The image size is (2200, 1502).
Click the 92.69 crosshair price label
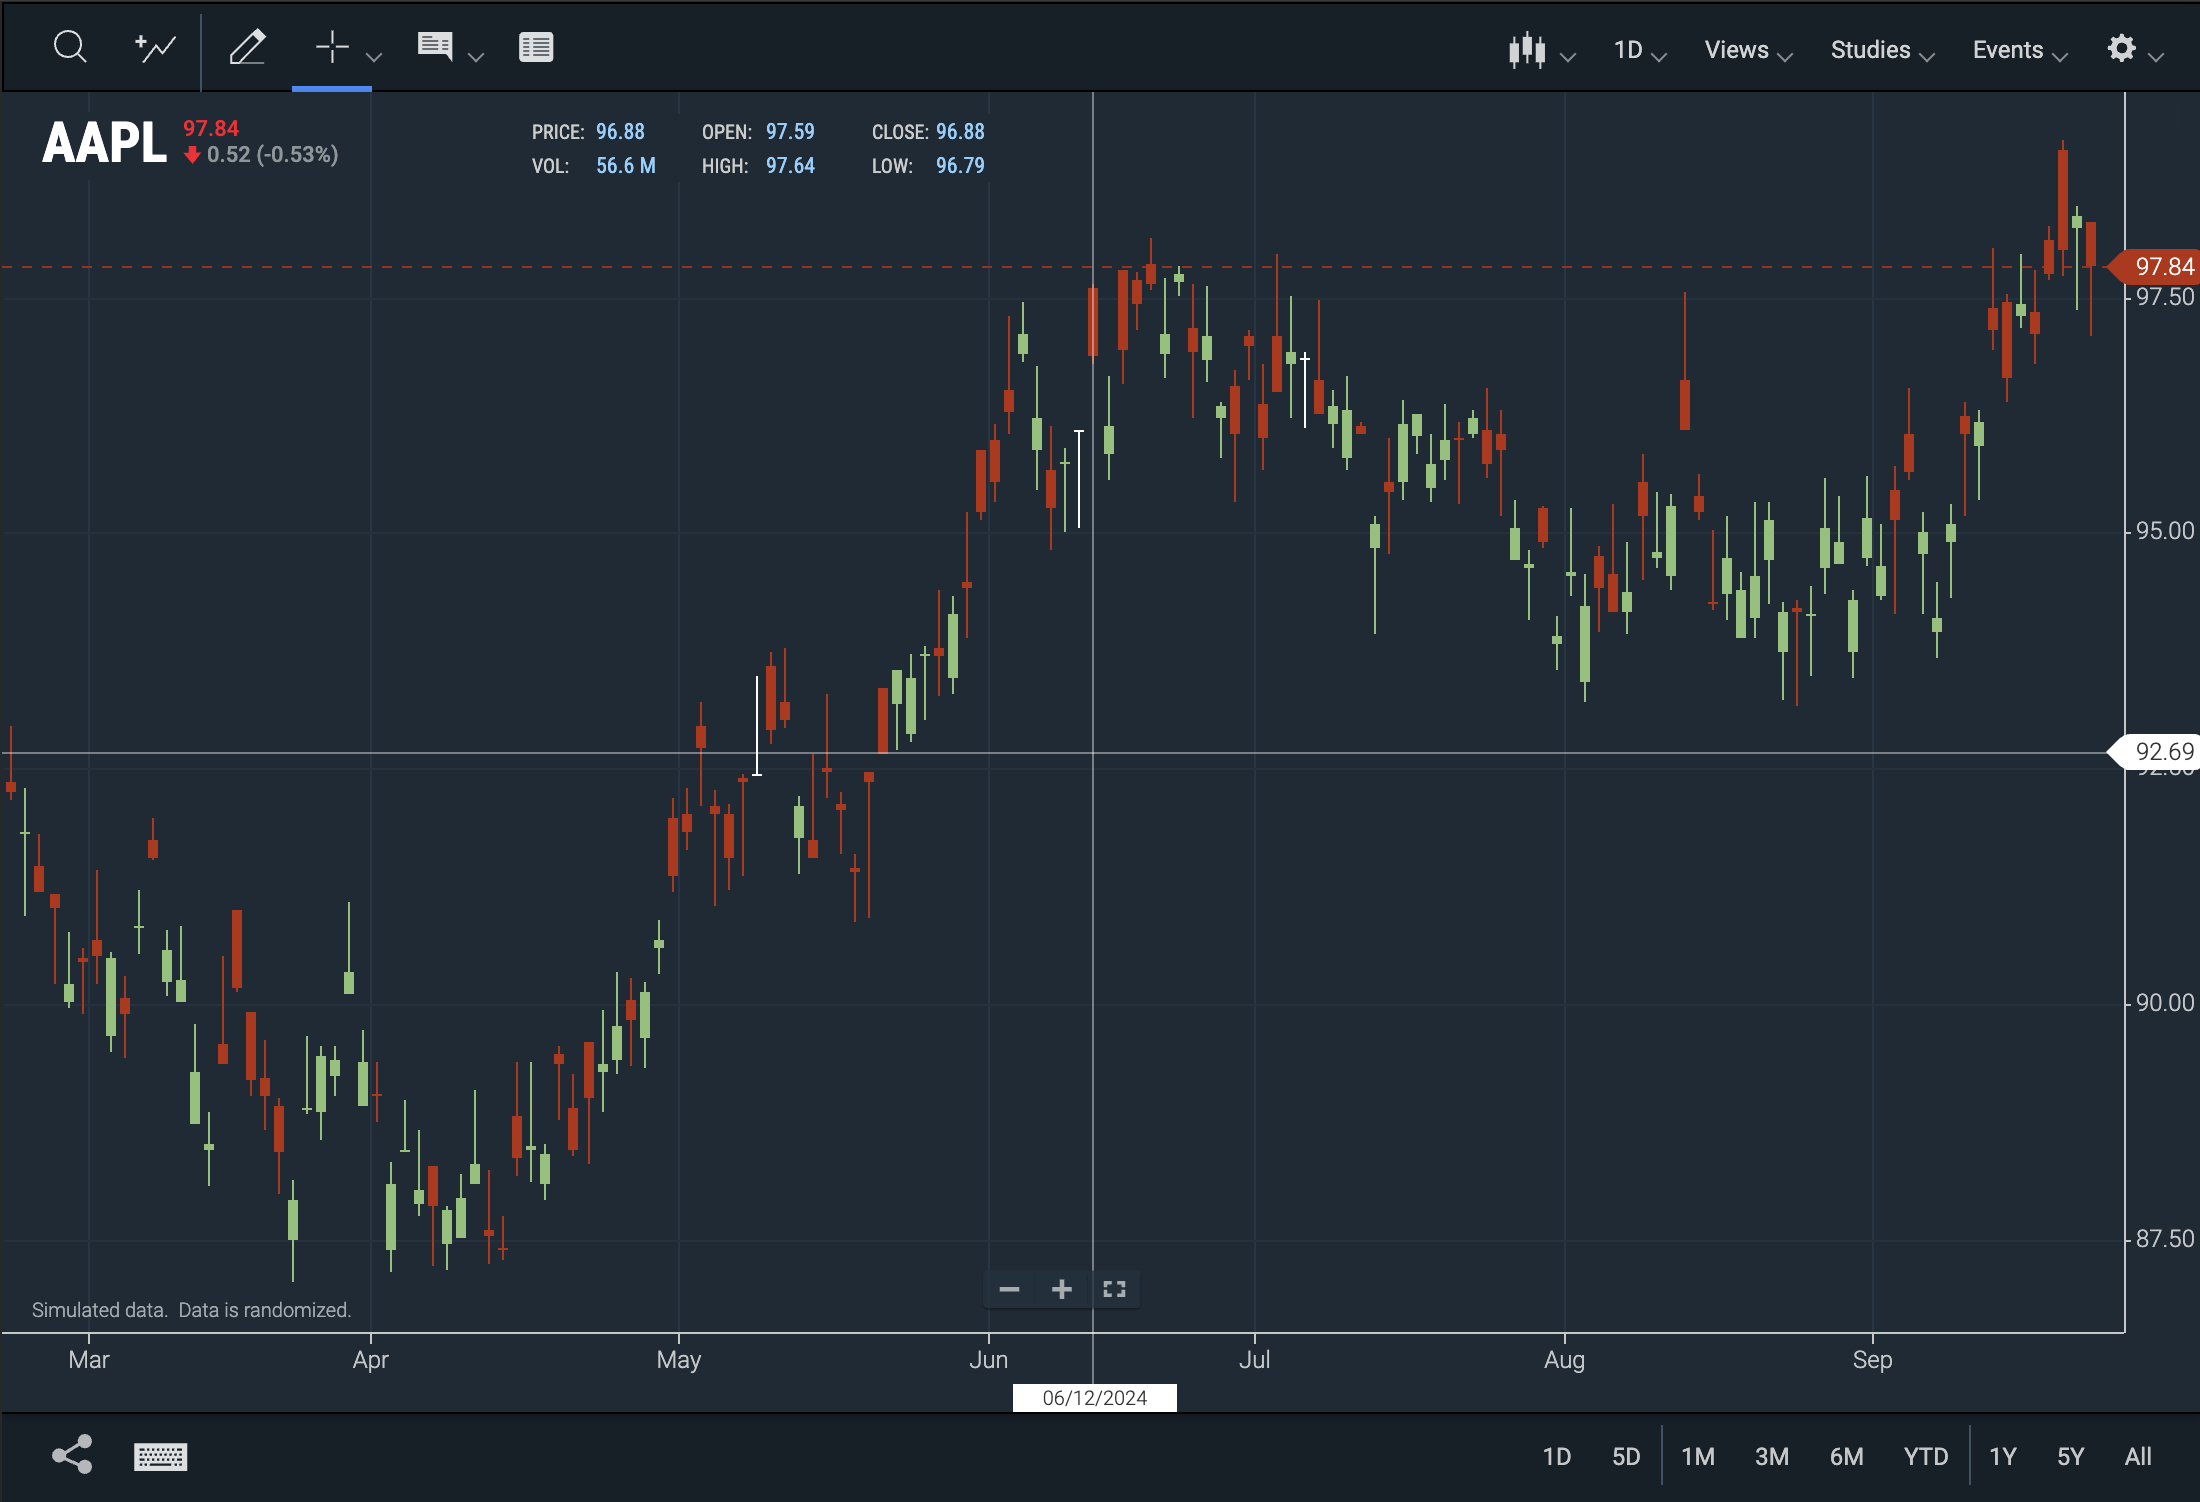tap(2155, 752)
